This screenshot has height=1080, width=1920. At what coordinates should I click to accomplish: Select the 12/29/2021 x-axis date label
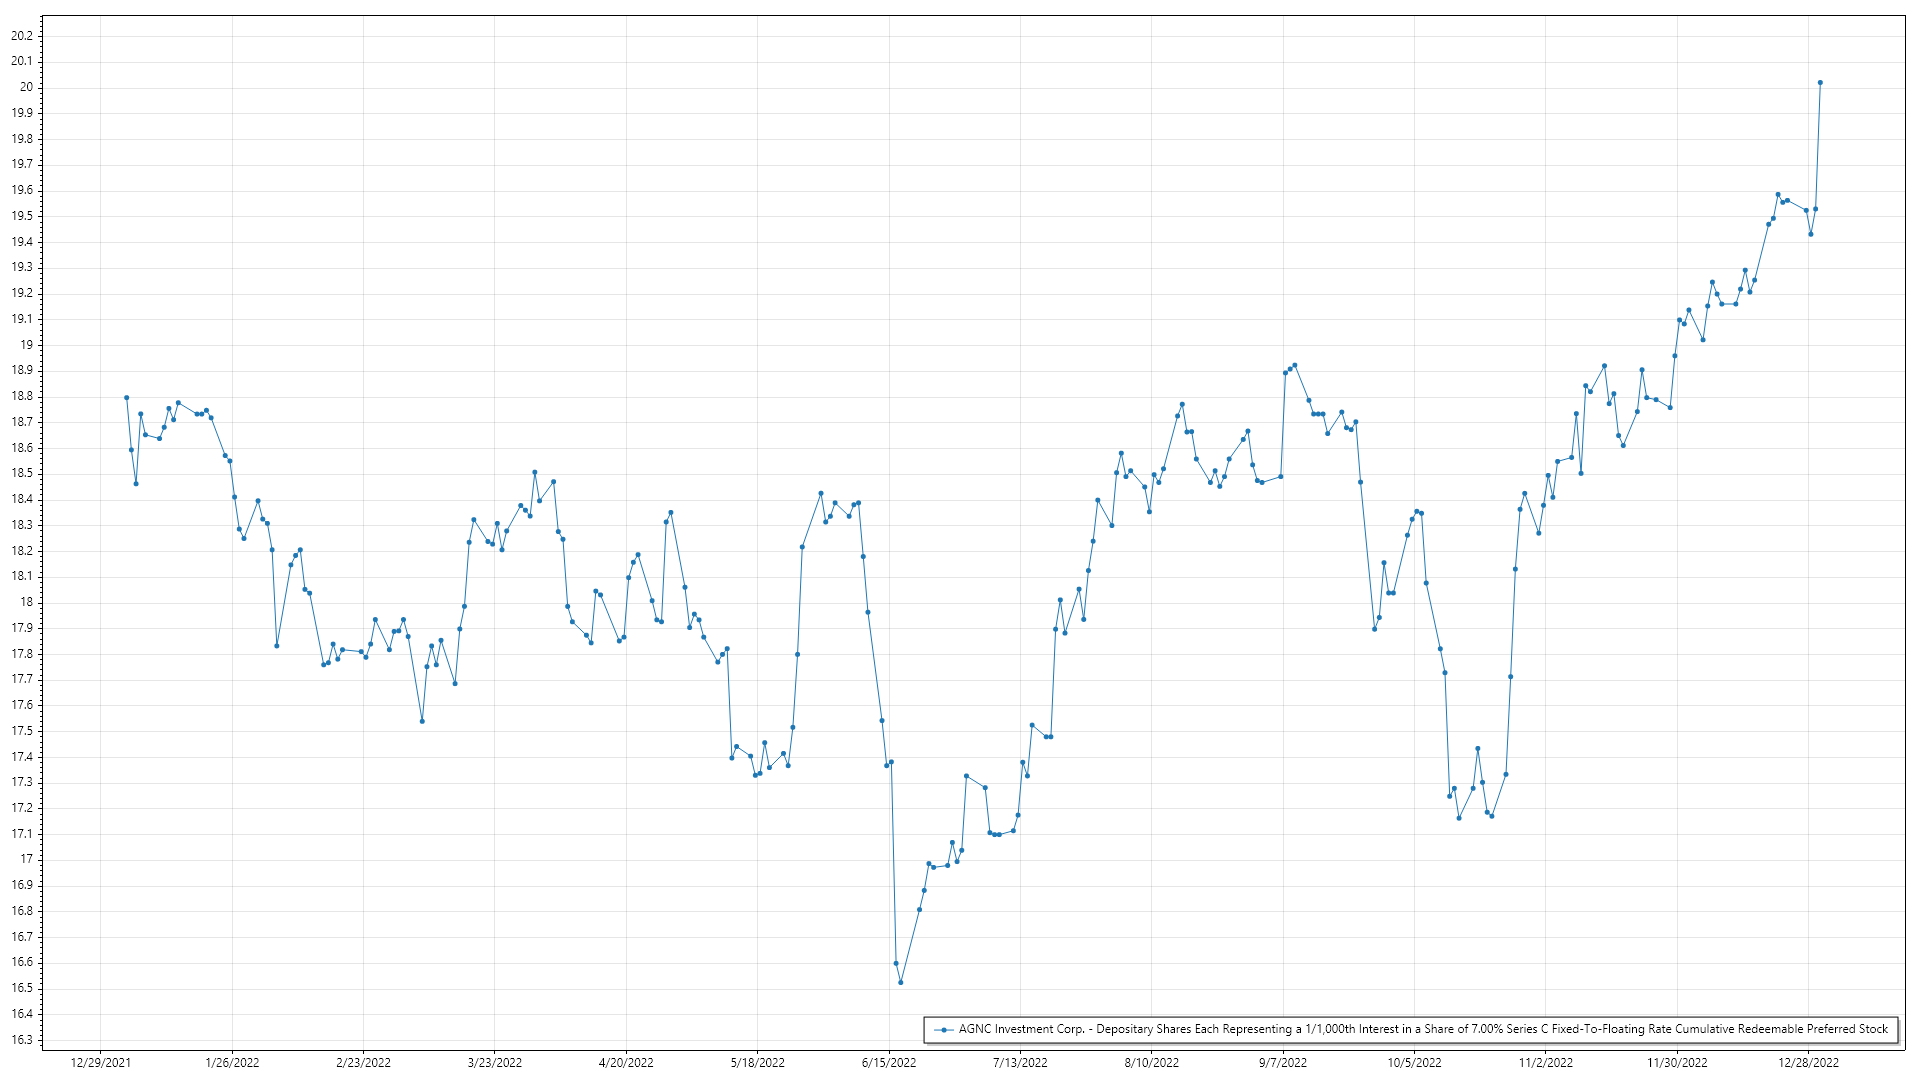click(x=100, y=1063)
